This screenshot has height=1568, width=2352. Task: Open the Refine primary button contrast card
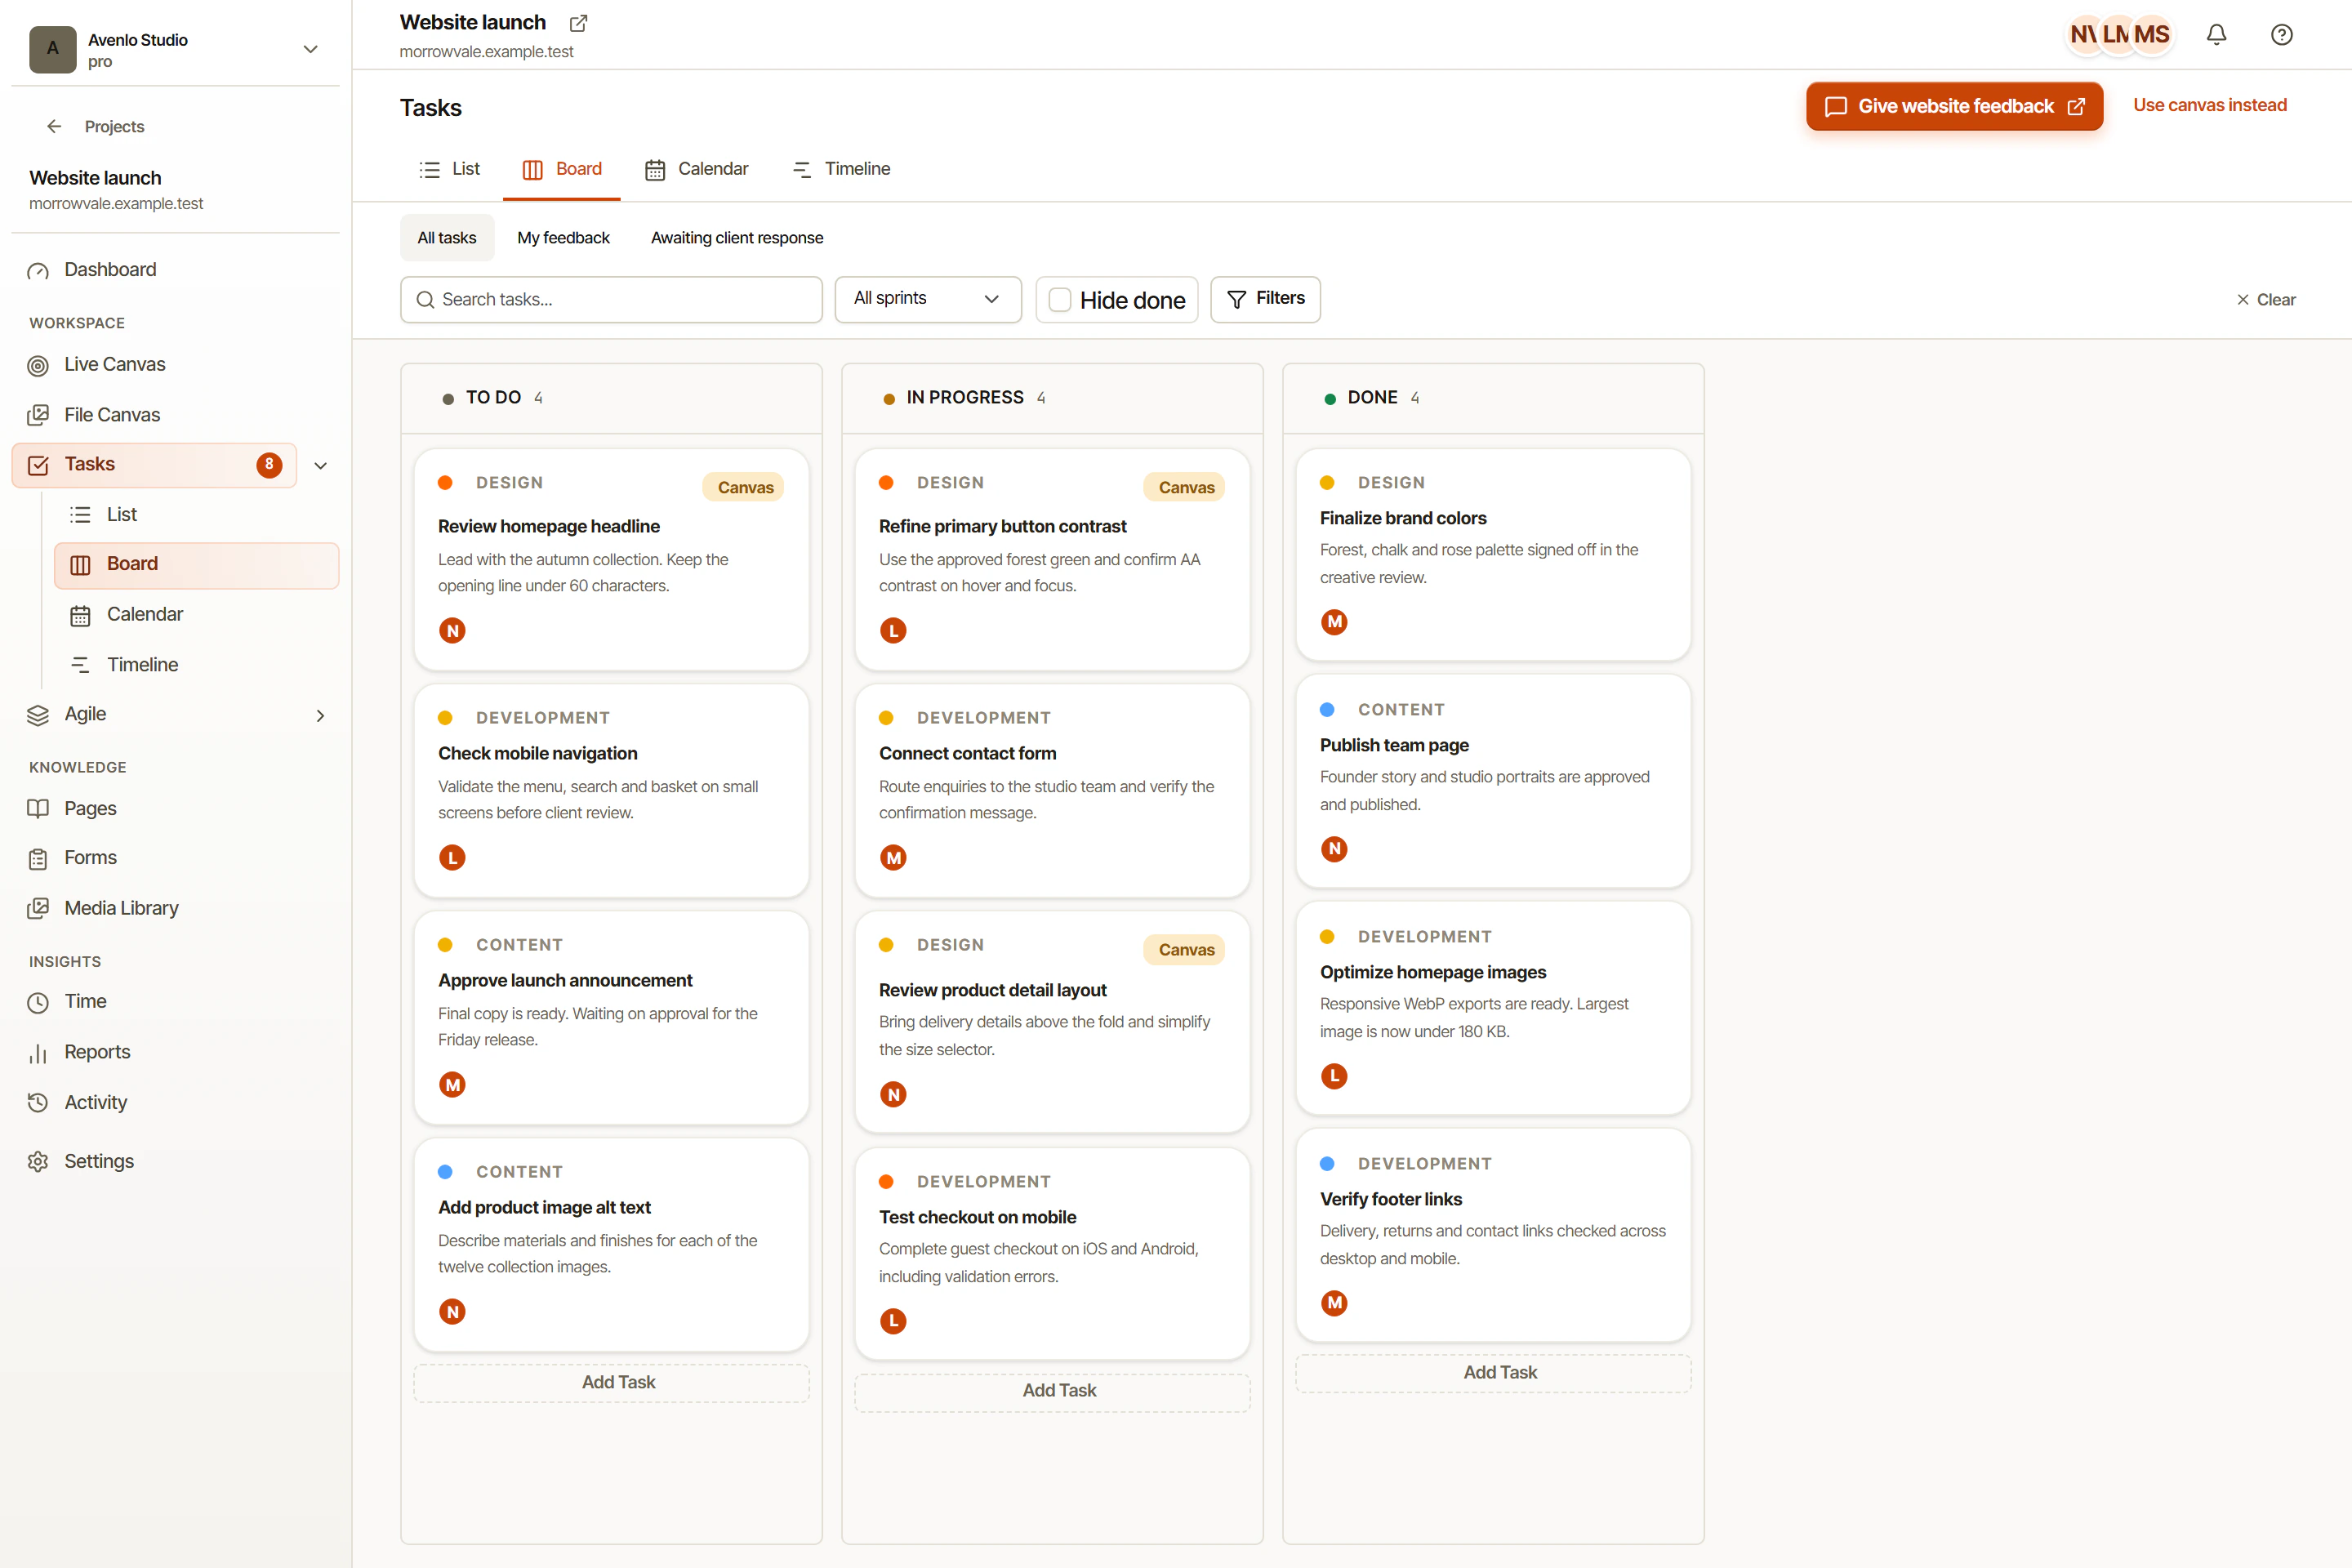(1052, 559)
